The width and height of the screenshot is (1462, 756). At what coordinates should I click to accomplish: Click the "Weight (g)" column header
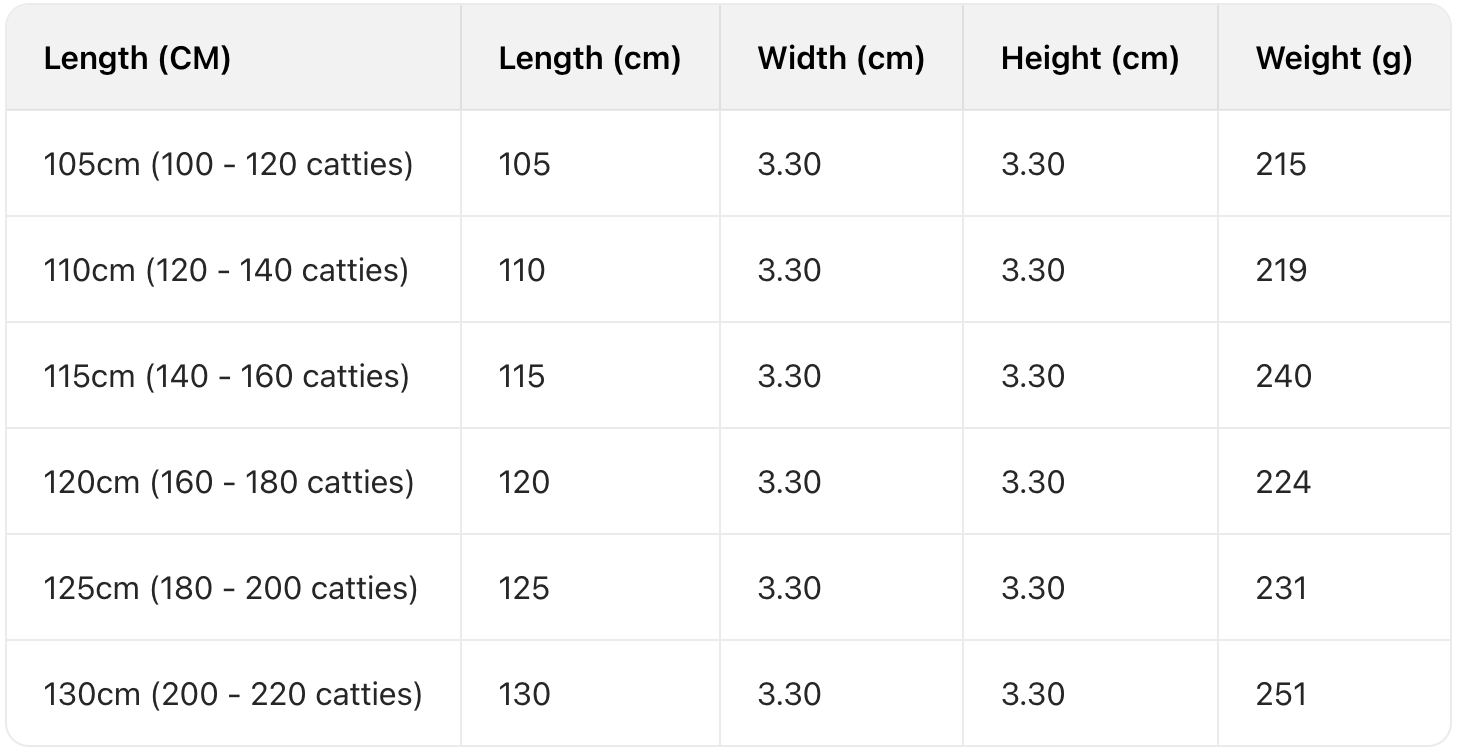(1333, 59)
